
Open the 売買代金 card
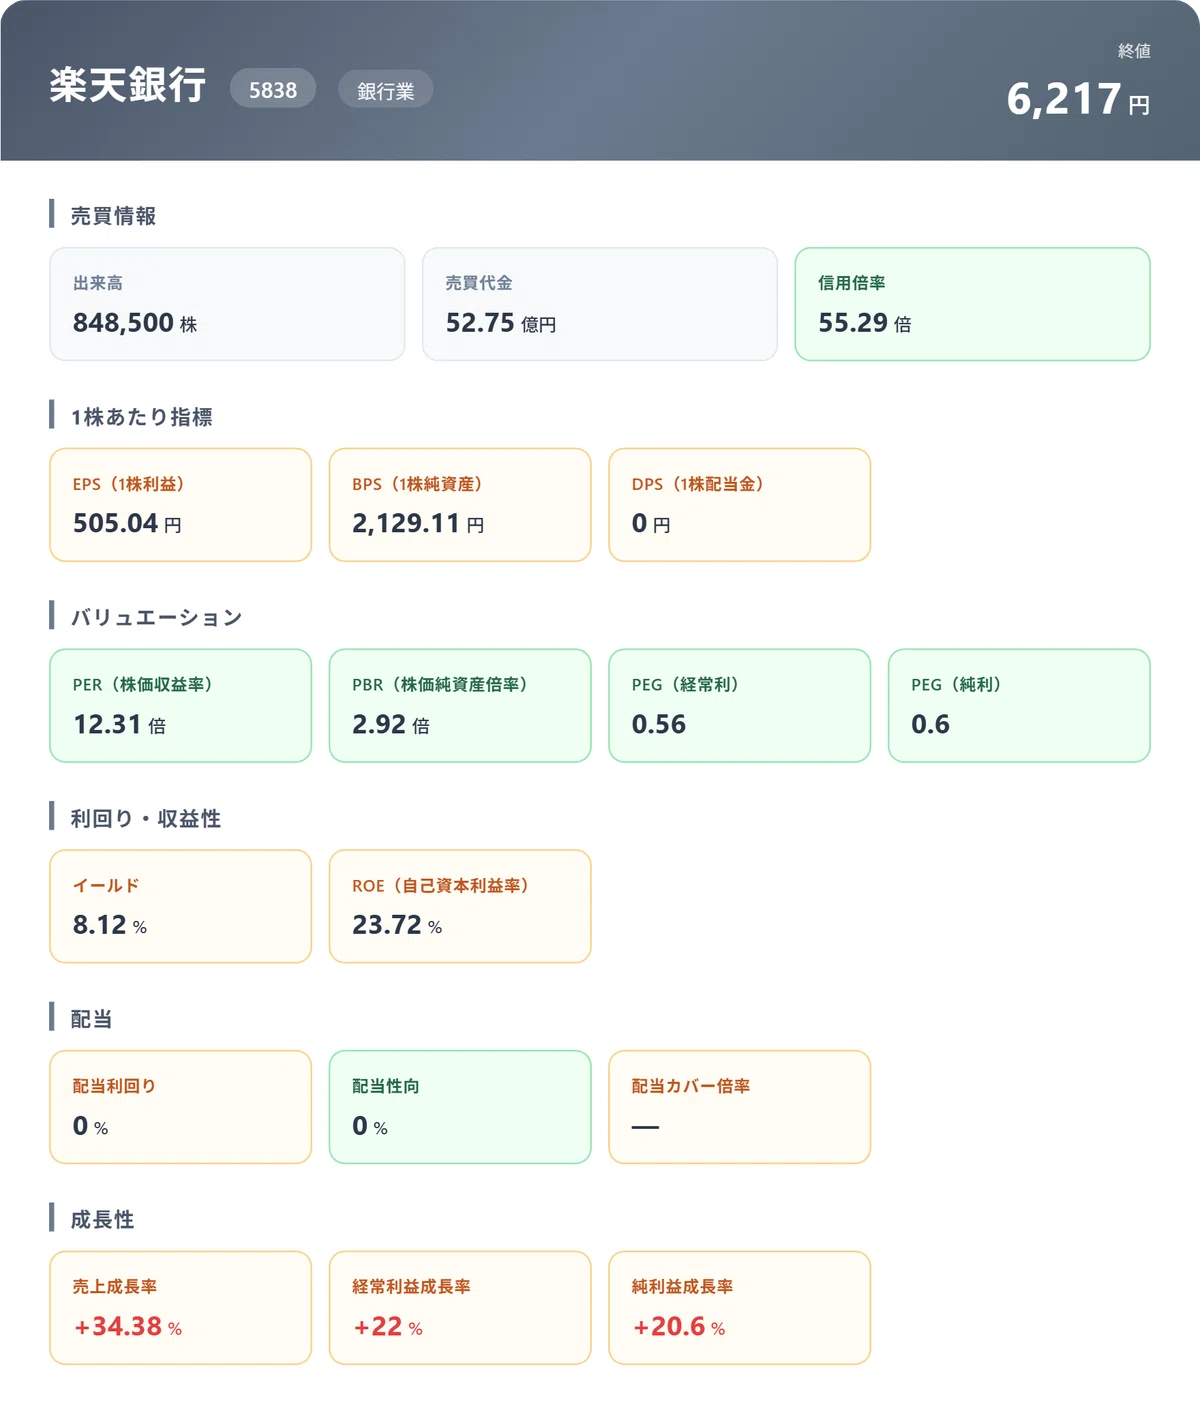point(600,304)
